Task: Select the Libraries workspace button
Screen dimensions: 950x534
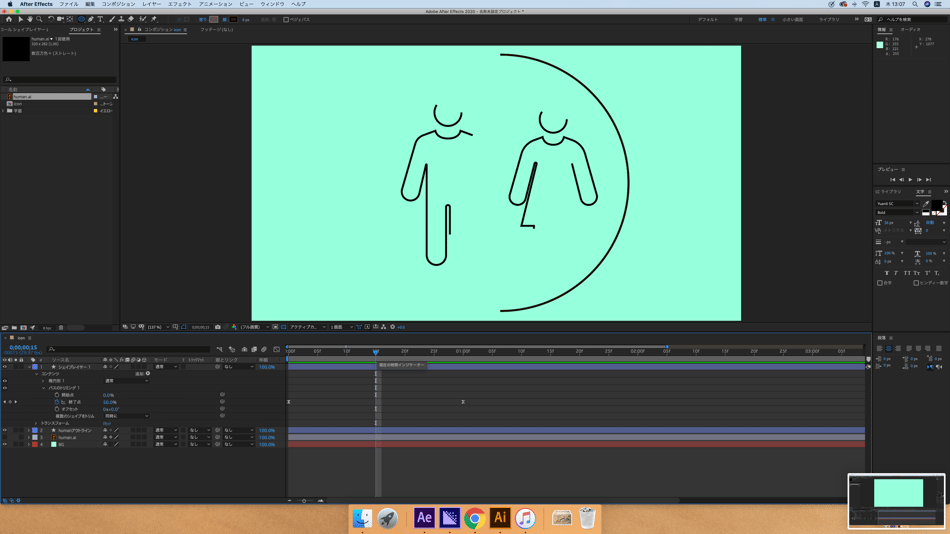Action: pyautogui.click(x=829, y=19)
